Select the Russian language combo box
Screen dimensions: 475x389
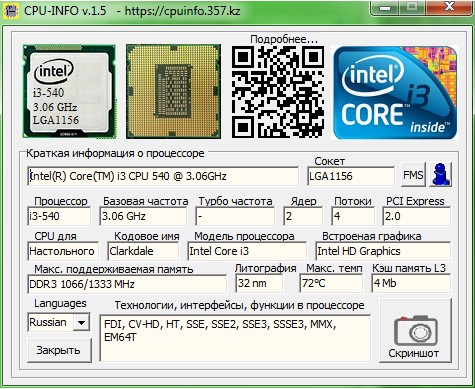59,322
